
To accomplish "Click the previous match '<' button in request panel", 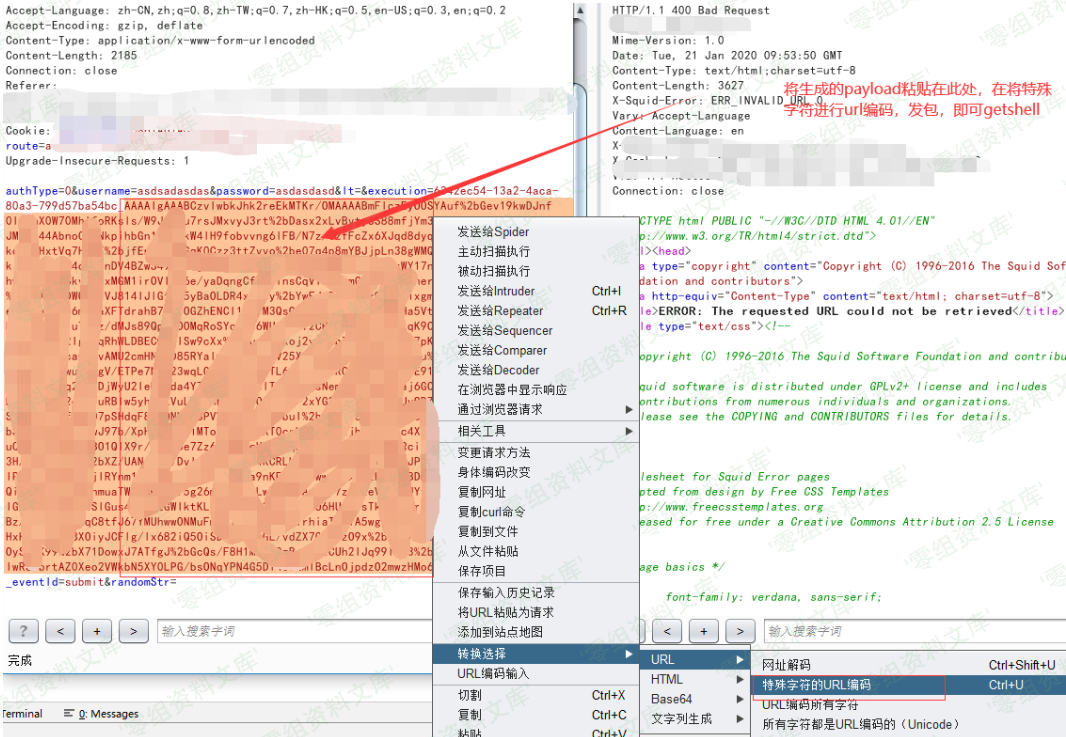I will pyautogui.click(x=60, y=631).
